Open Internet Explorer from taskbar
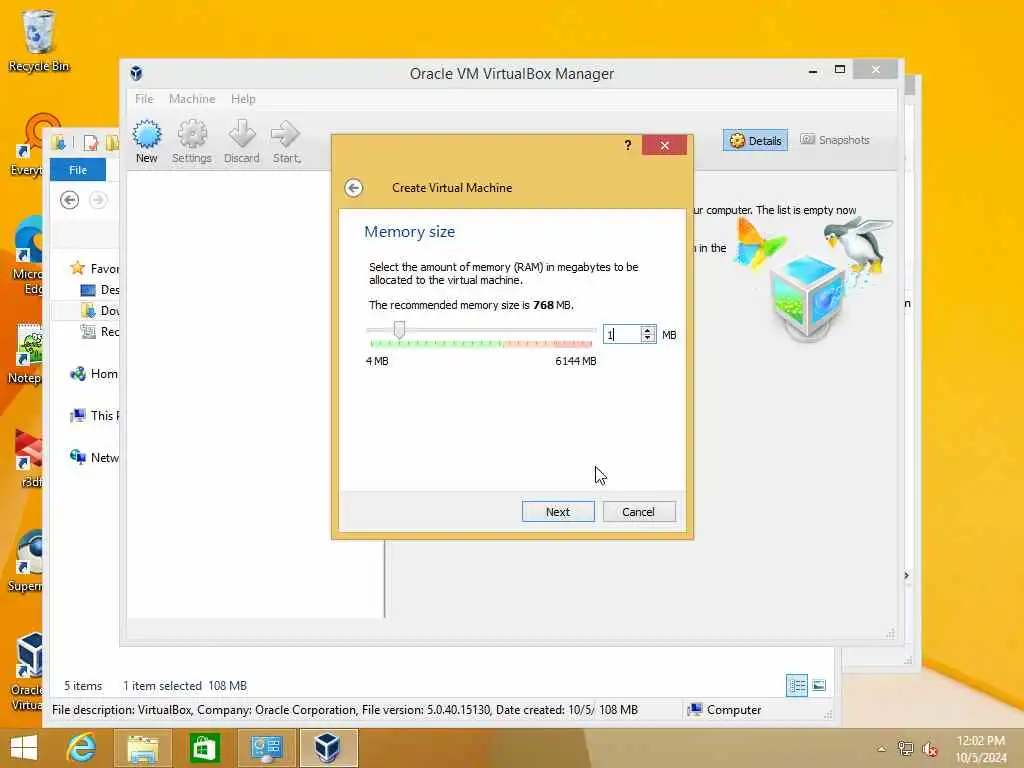The image size is (1024, 768). click(82, 748)
